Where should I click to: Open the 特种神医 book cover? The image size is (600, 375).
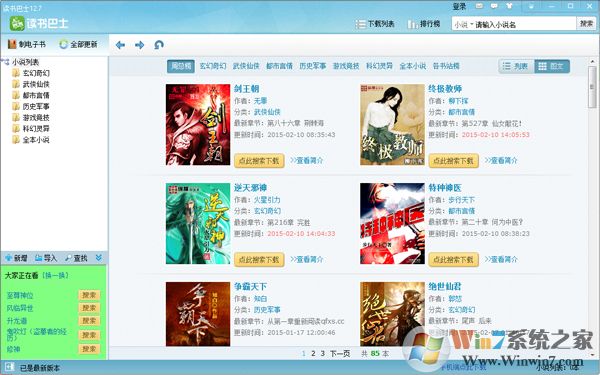tap(392, 223)
